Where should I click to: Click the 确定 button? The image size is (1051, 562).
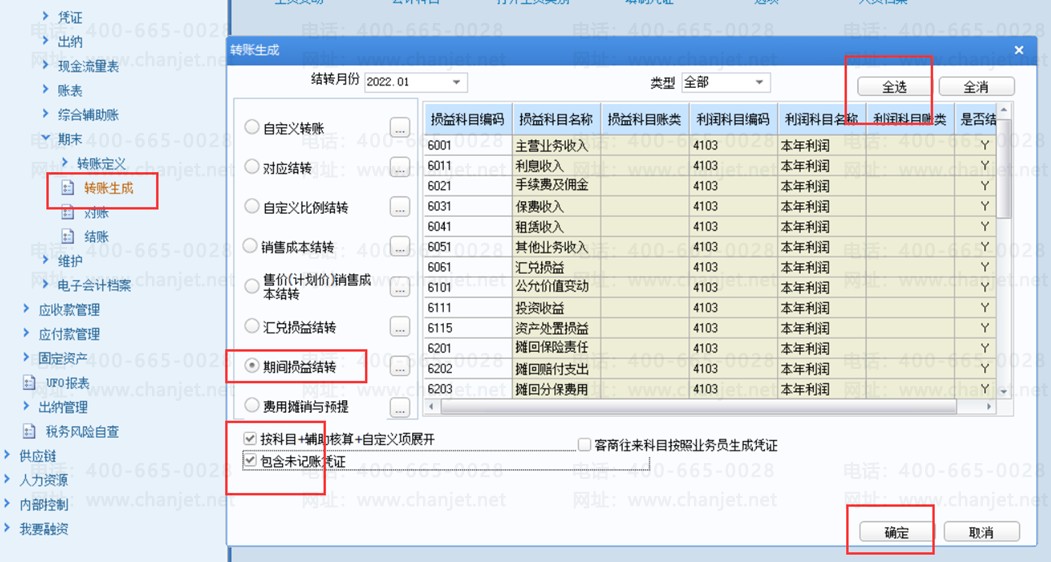pyautogui.click(x=896, y=532)
